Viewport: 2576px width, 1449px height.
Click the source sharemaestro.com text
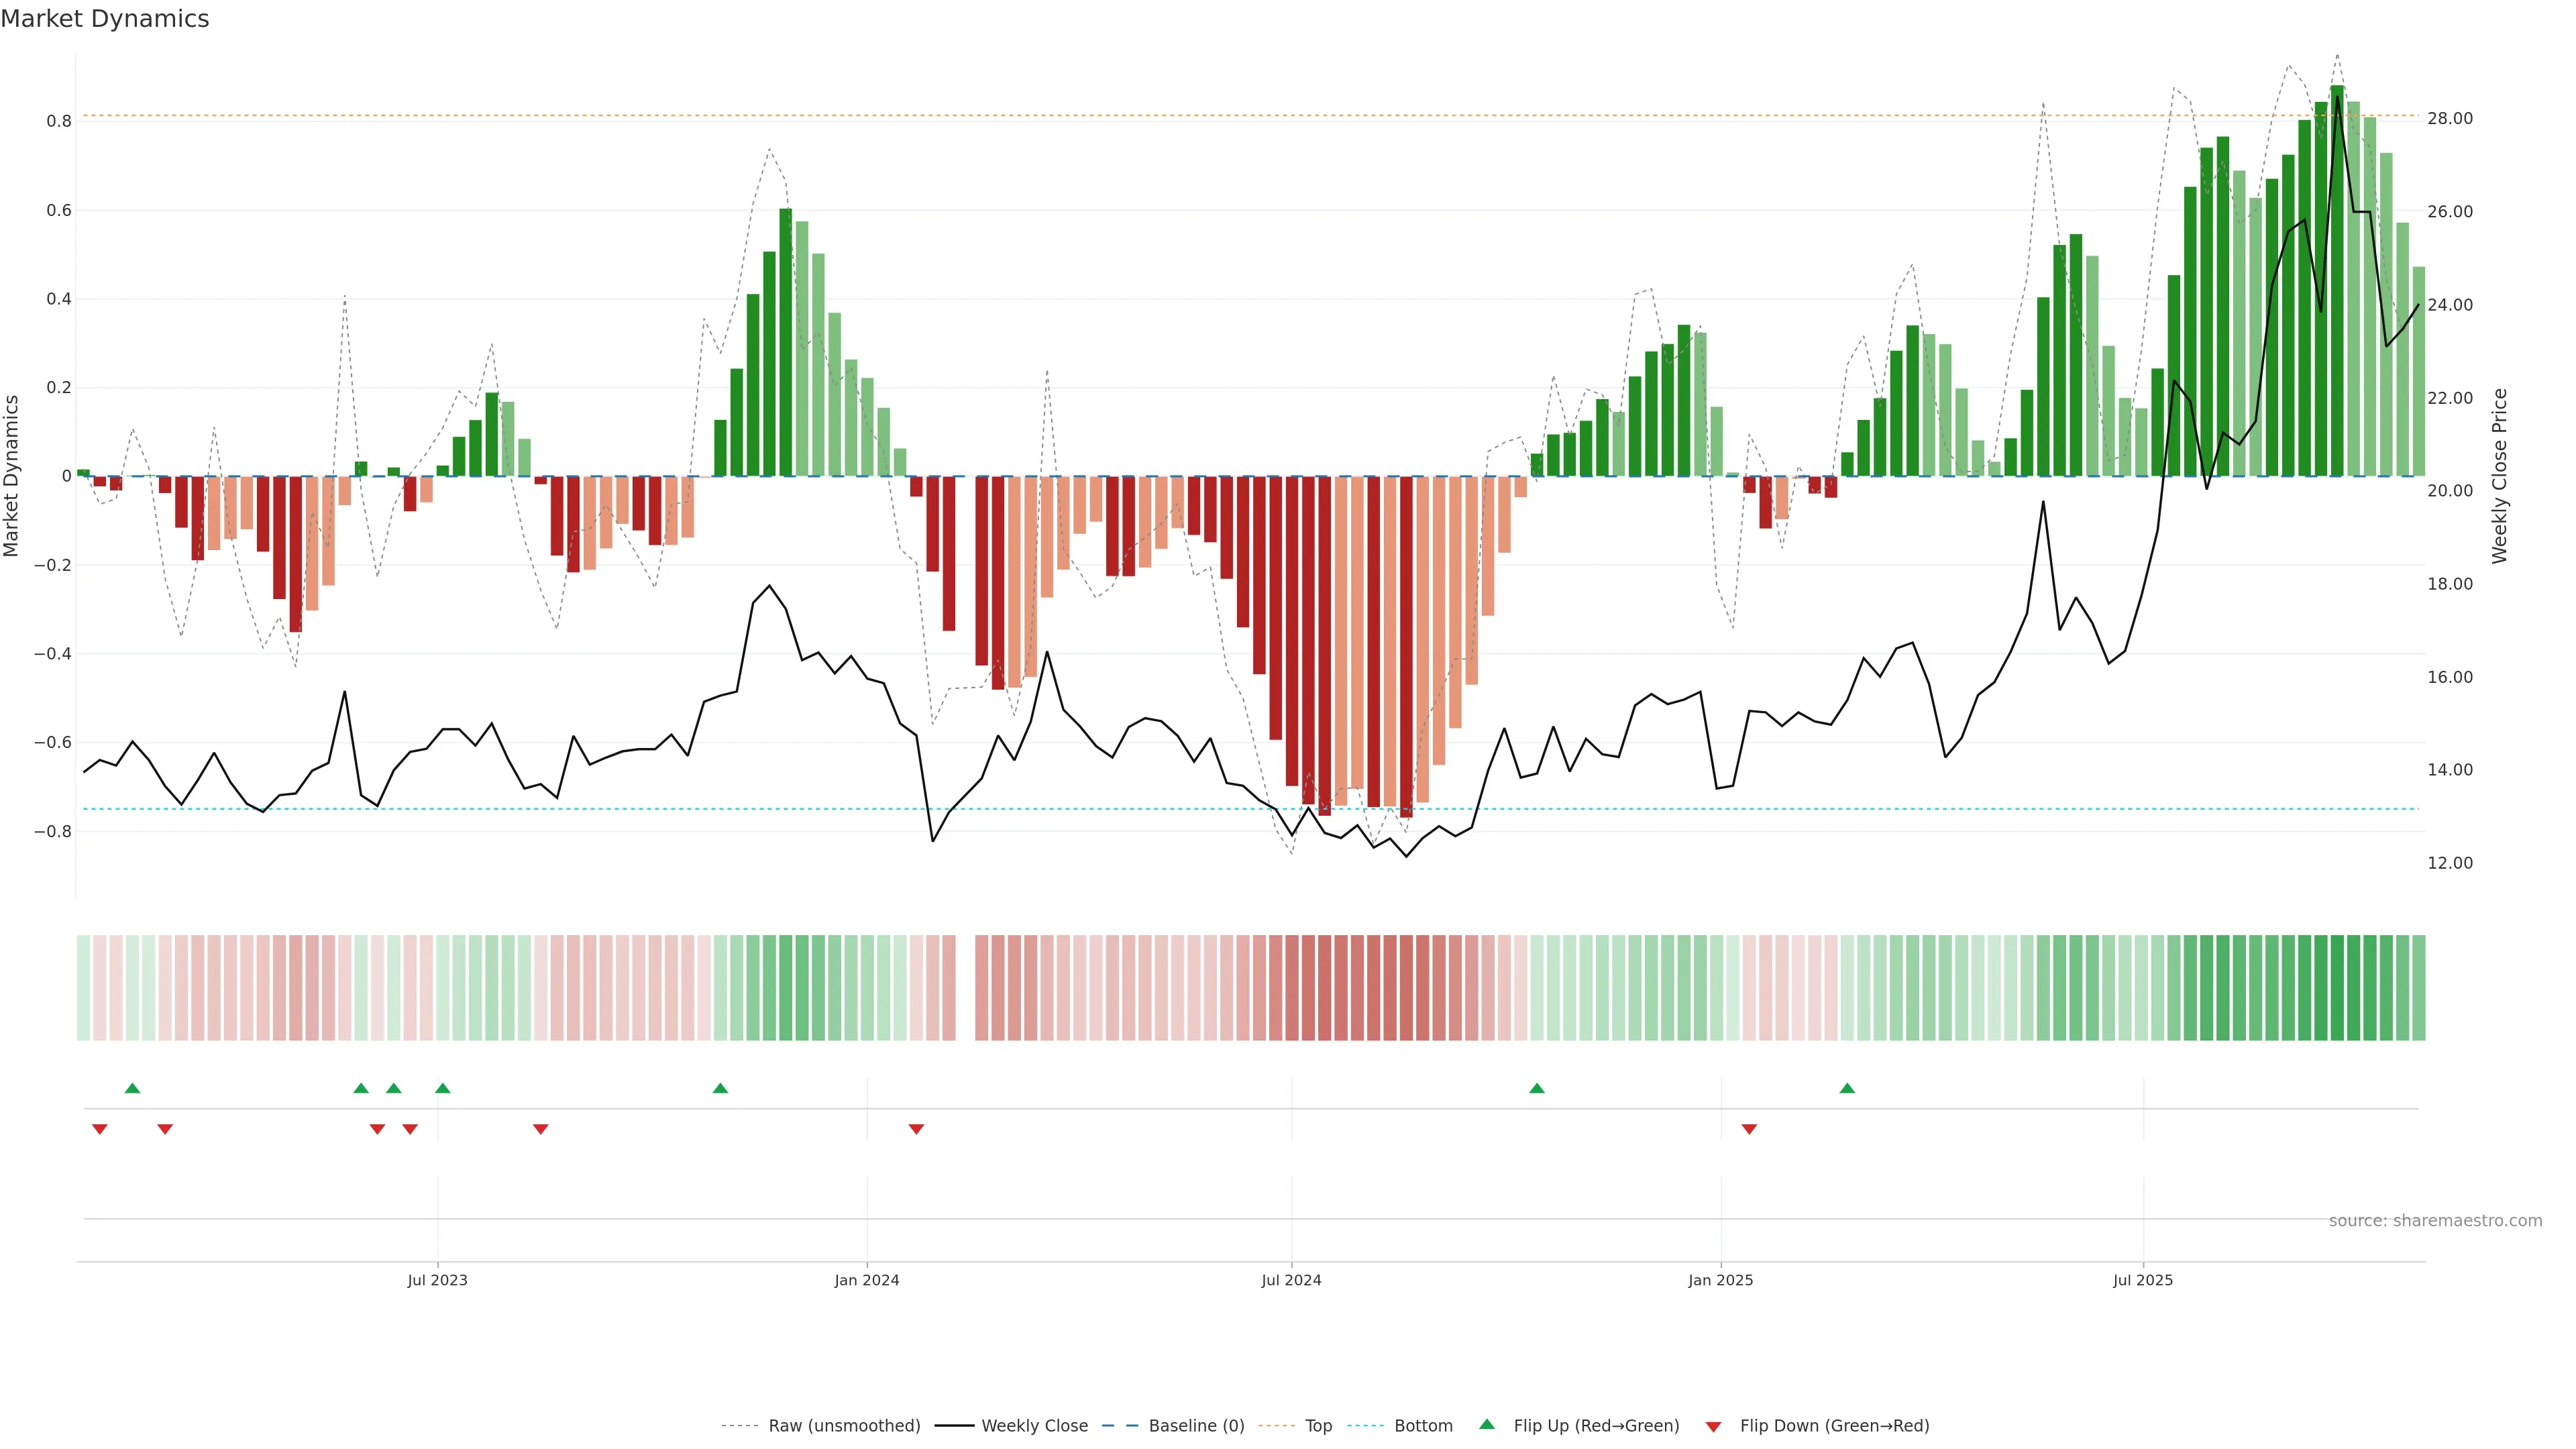[x=2435, y=1221]
